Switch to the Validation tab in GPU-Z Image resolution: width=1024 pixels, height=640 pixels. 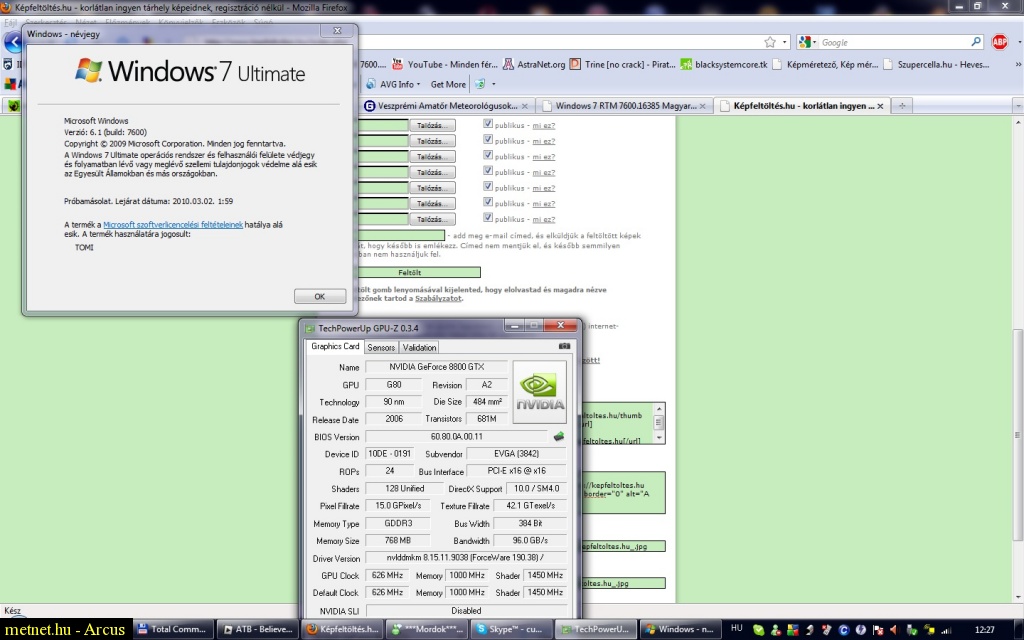pyautogui.click(x=419, y=347)
